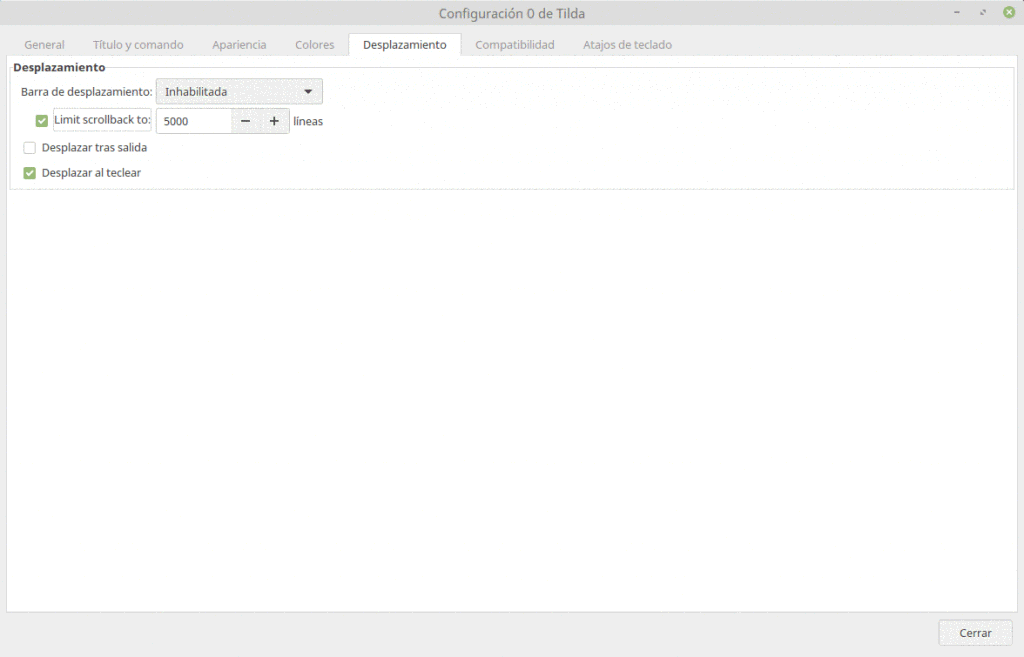
Task: Click plus to increase scrollback lines
Action: coord(275,120)
